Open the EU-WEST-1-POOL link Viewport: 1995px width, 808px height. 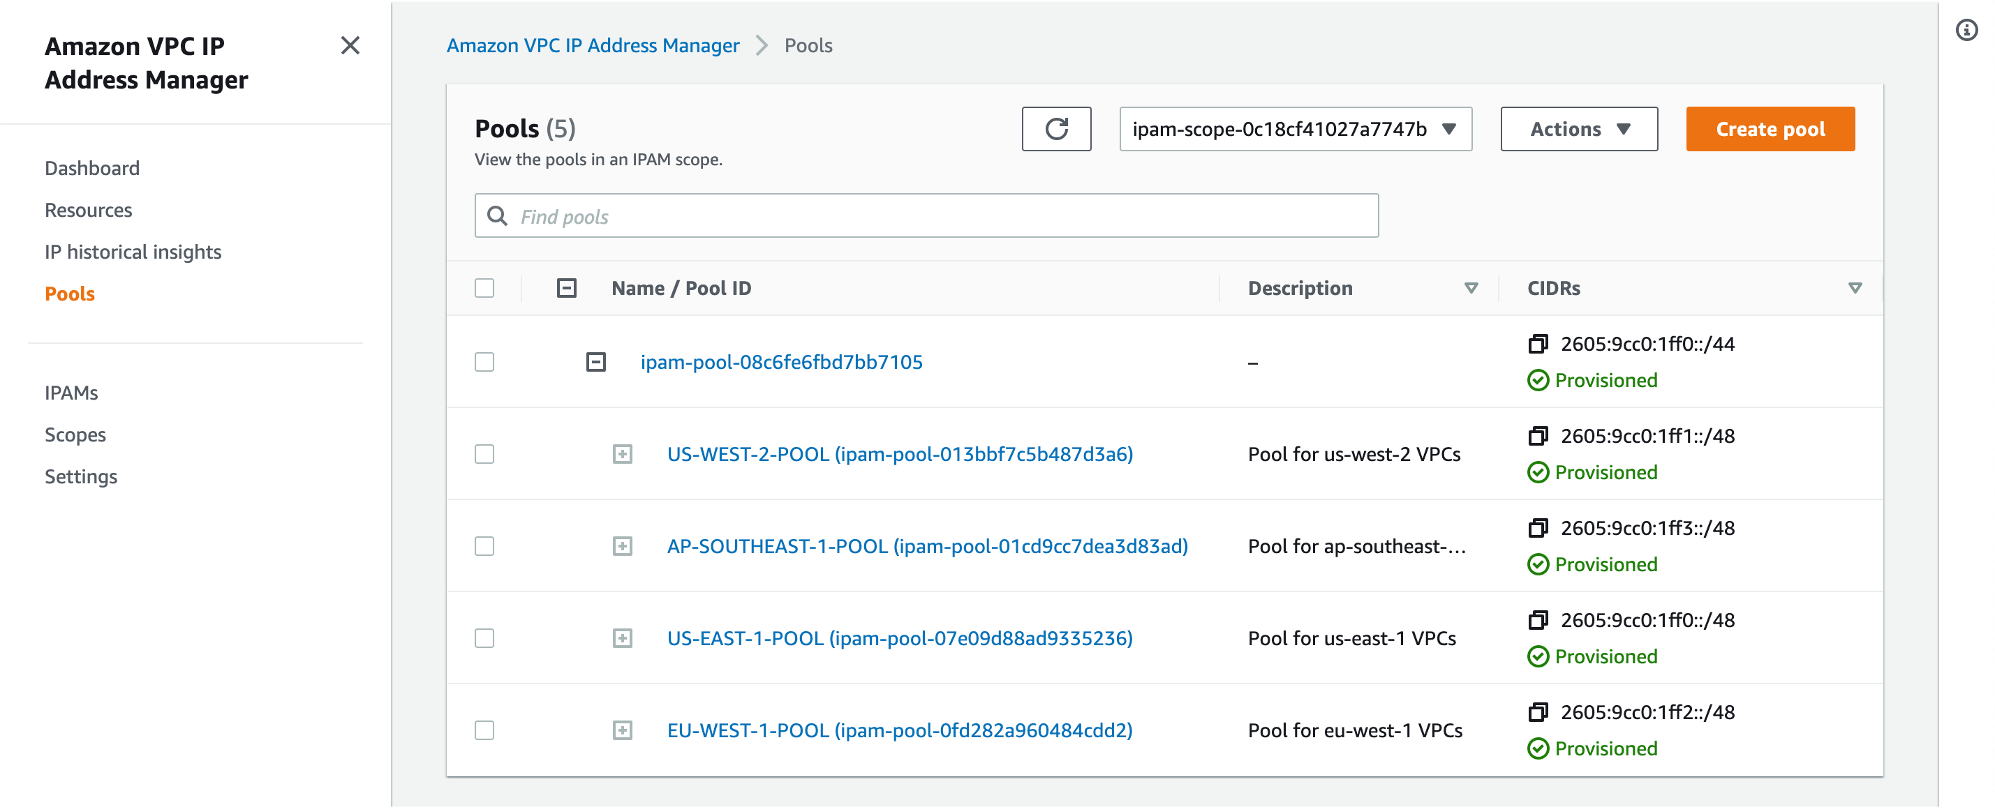(x=900, y=730)
